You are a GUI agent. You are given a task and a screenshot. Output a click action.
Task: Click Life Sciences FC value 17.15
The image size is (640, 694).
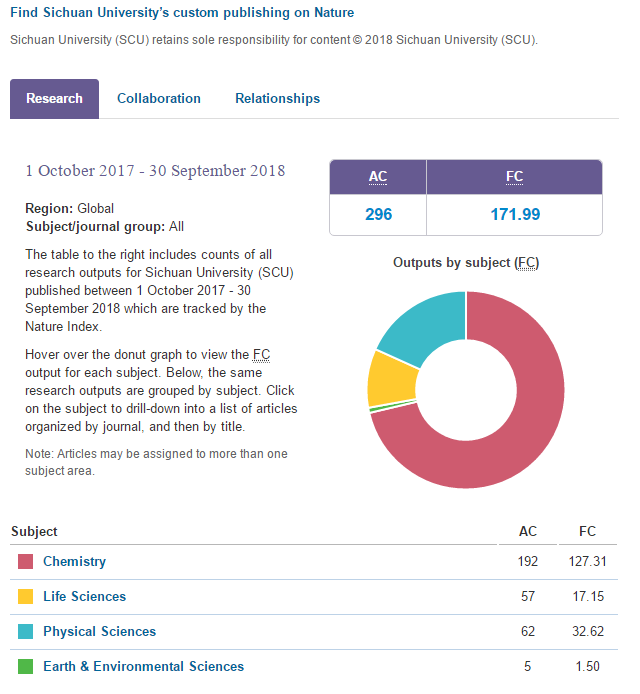coord(588,596)
